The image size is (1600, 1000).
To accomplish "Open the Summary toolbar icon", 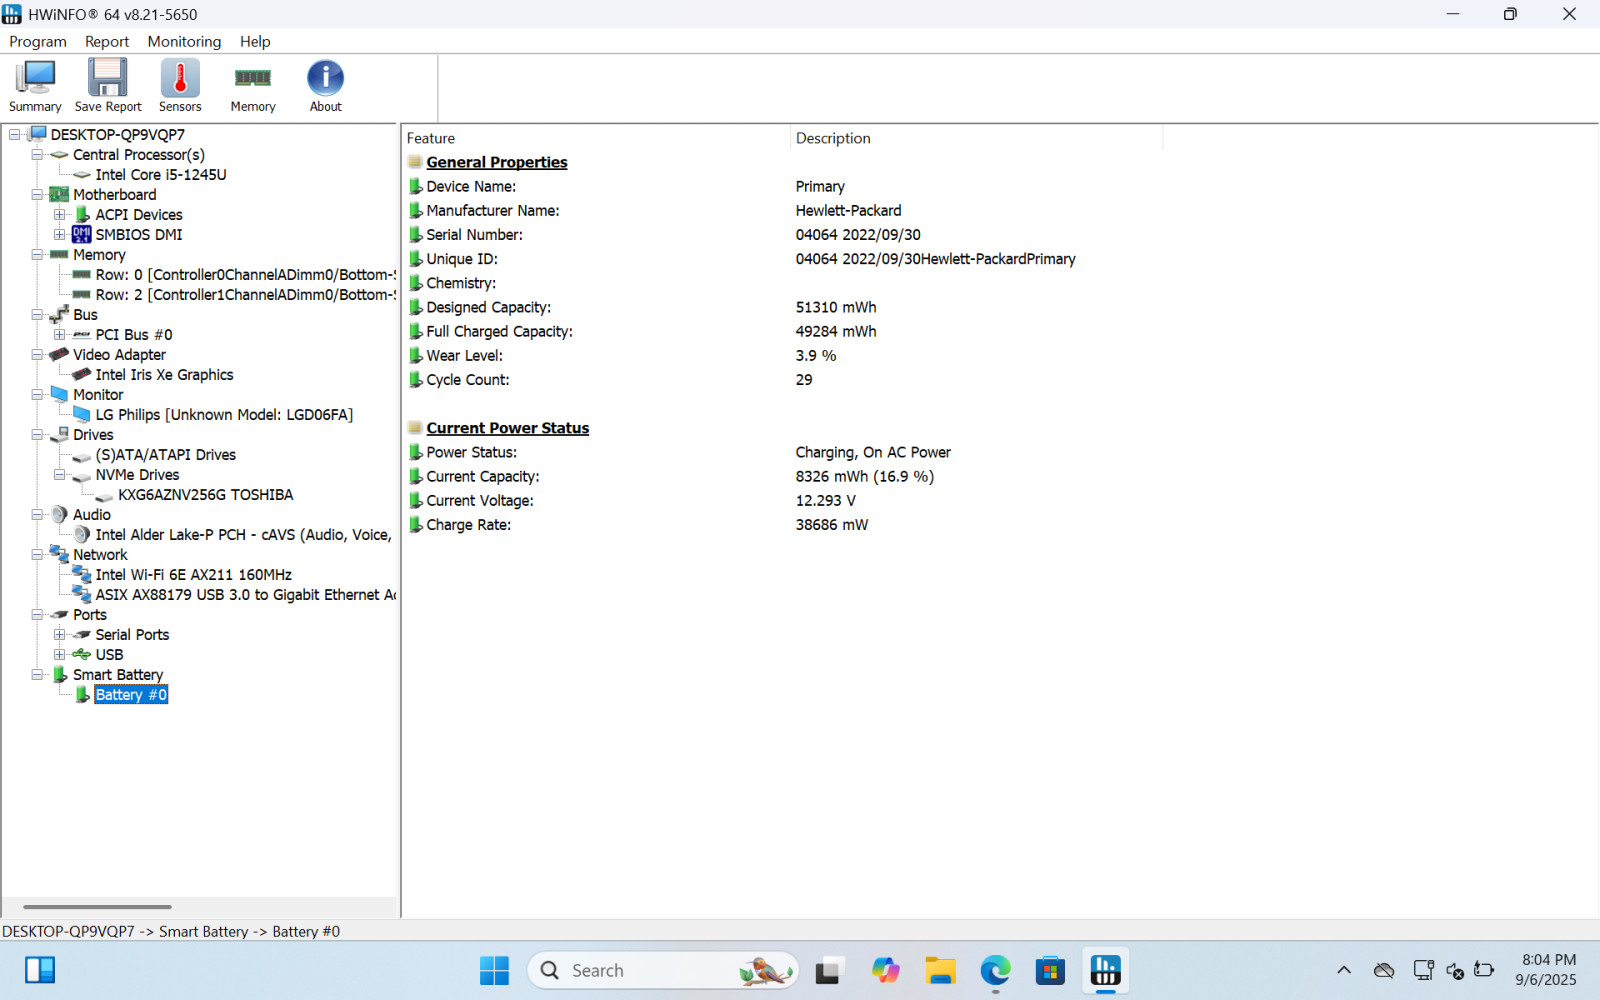I will tap(35, 86).
